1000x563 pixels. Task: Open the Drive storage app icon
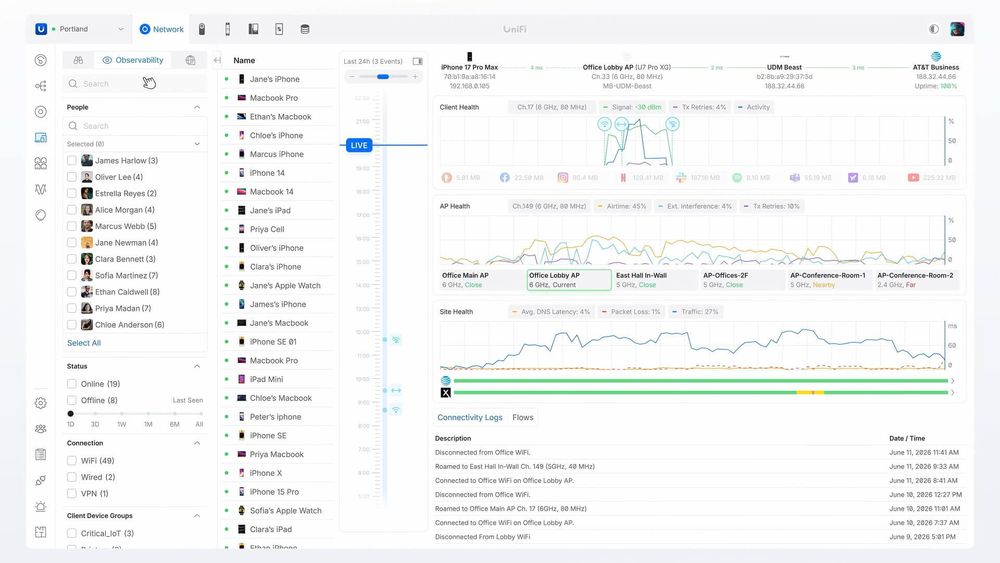point(305,29)
